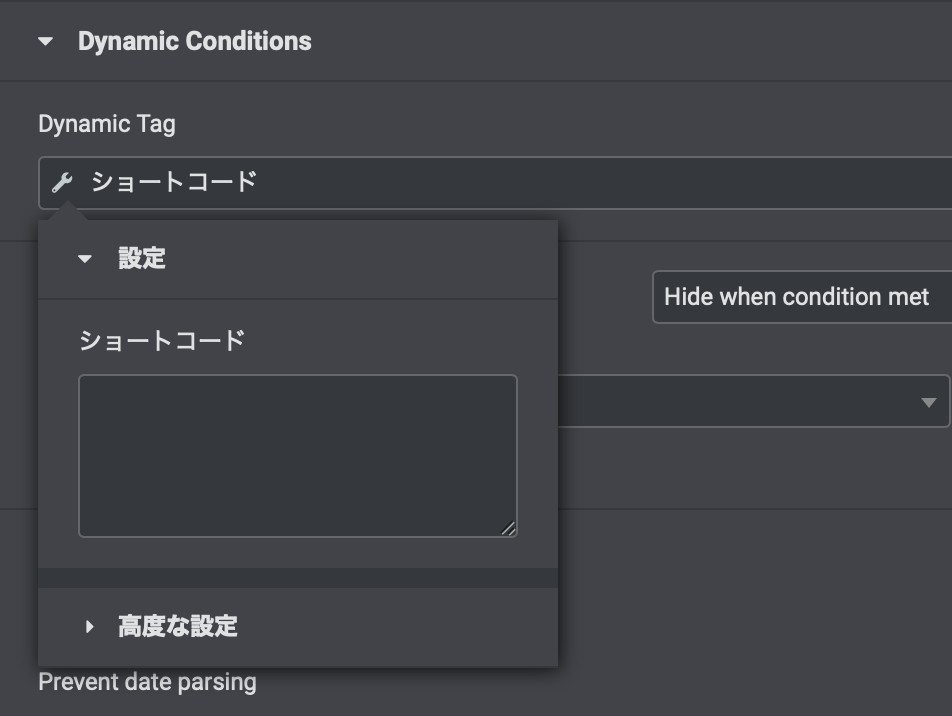Click the popover pointer triangle under wrench
This screenshot has width=952, height=716.
[x=67, y=211]
